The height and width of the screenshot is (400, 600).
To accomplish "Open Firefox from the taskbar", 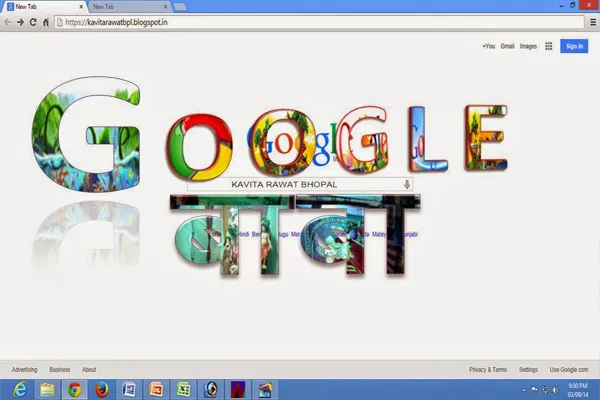I will [x=101, y=390].
